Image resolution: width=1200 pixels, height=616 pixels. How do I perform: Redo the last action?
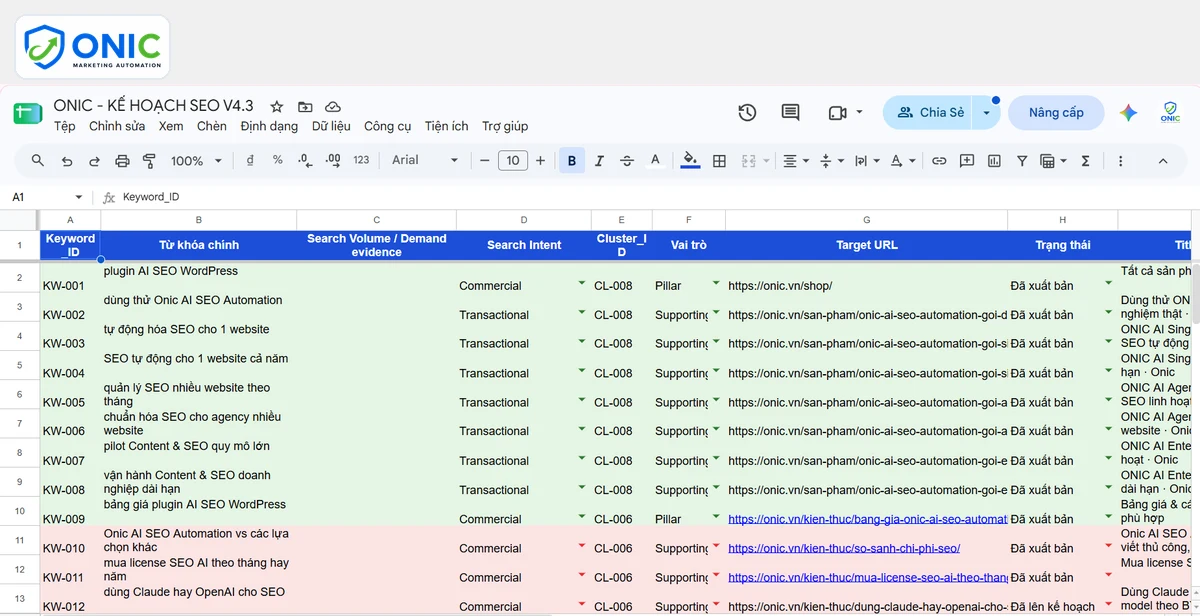point(95,160)
